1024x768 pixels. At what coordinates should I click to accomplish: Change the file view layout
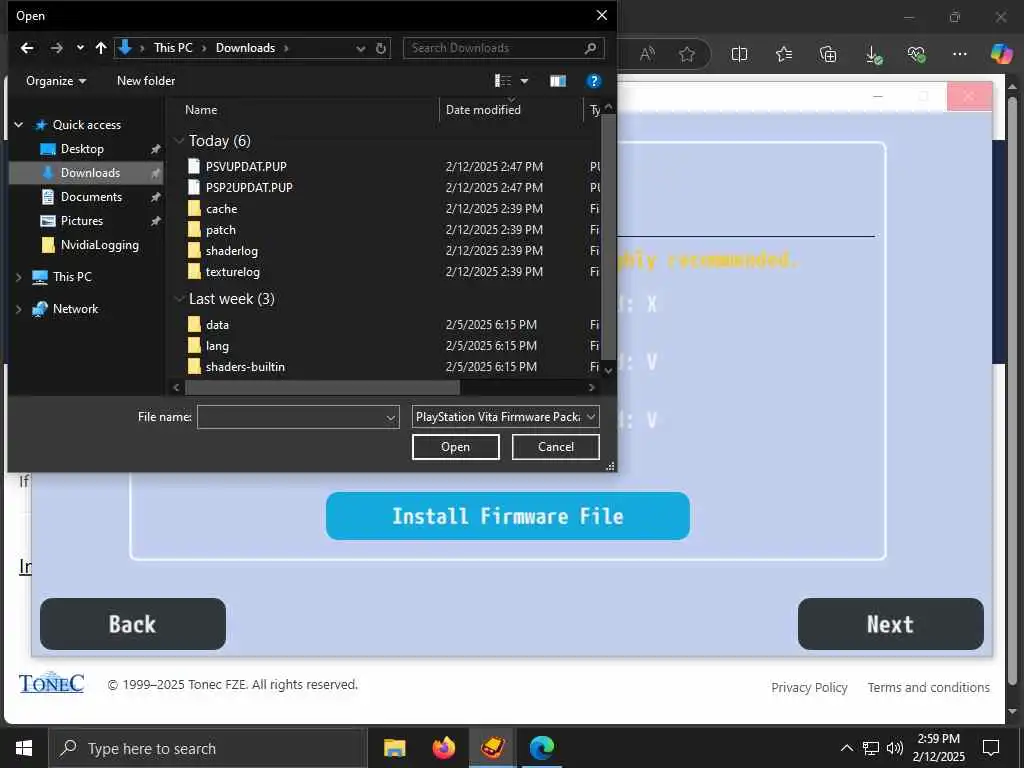pos(503,80)
